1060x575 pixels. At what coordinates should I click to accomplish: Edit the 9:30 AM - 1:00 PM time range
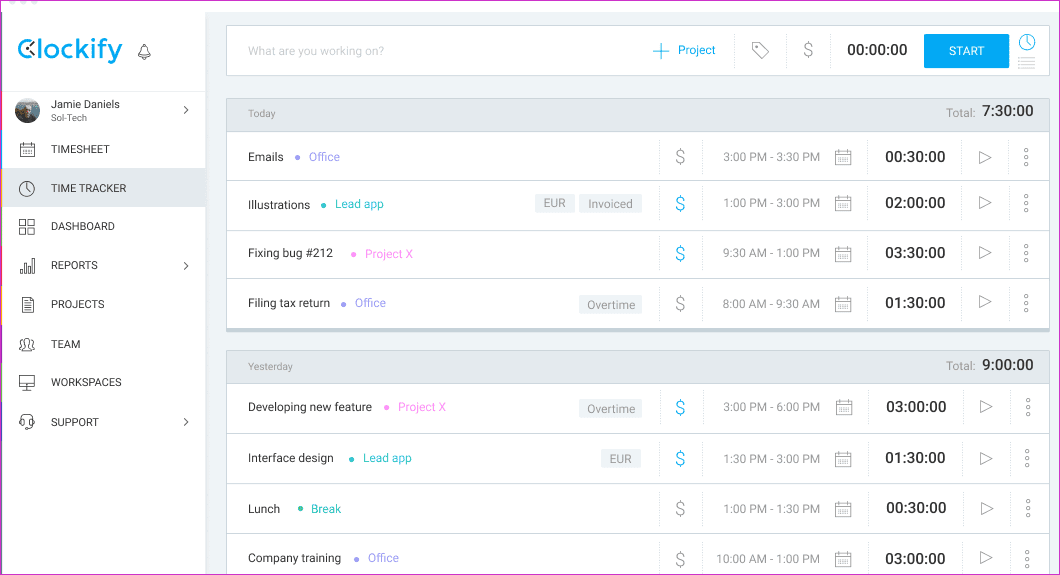tap(771, 253)
